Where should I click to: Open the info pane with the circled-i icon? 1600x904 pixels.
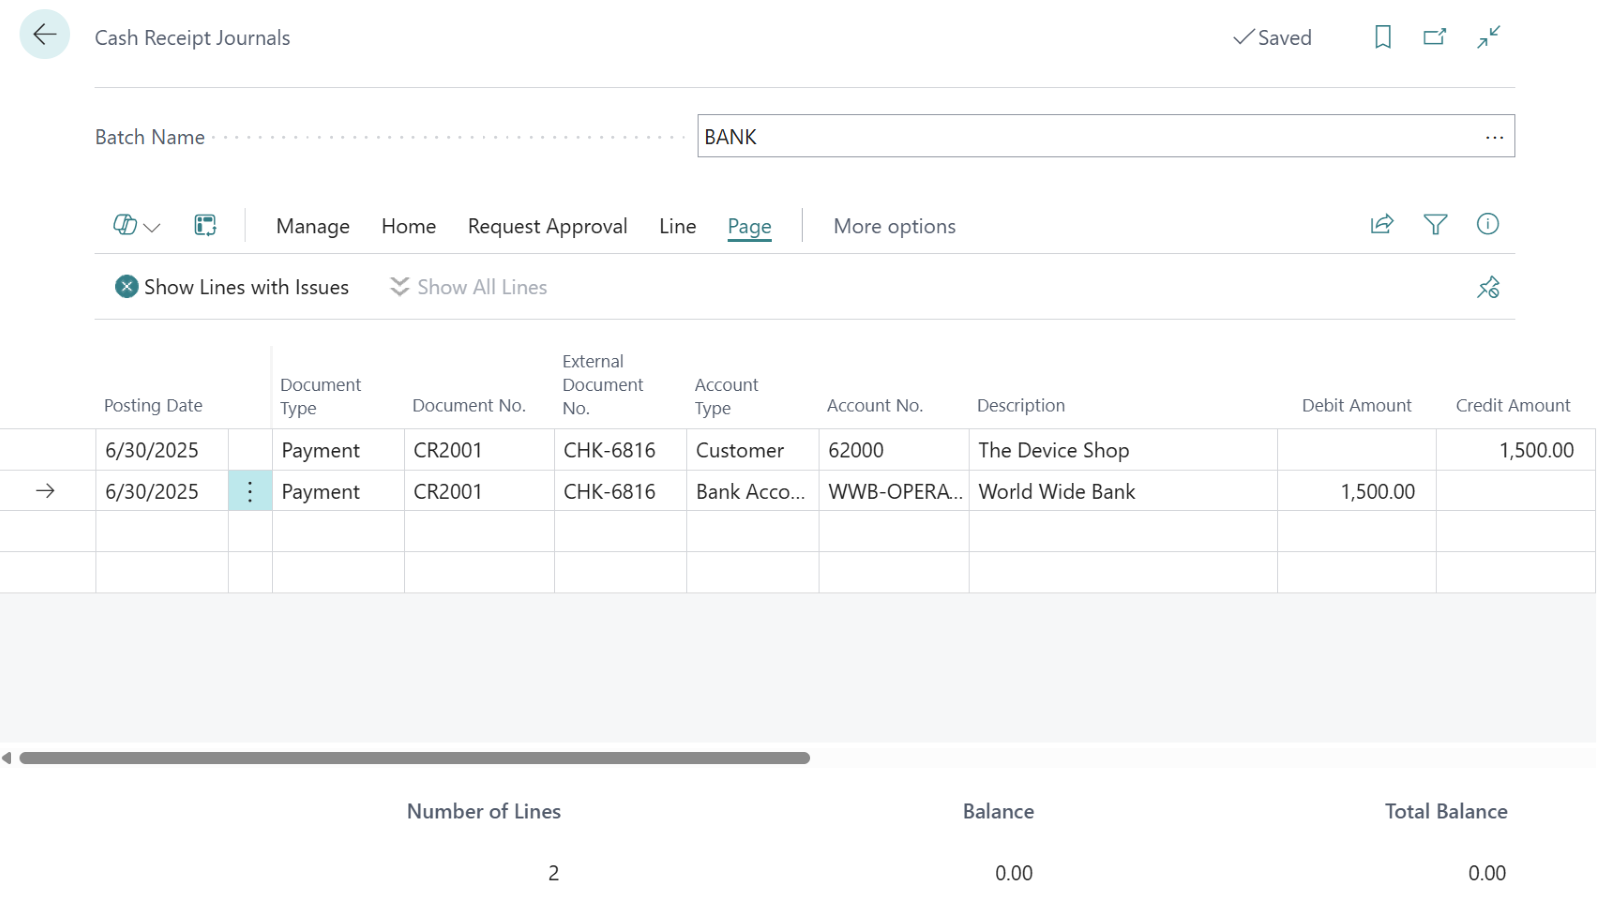click(1487, 224)
